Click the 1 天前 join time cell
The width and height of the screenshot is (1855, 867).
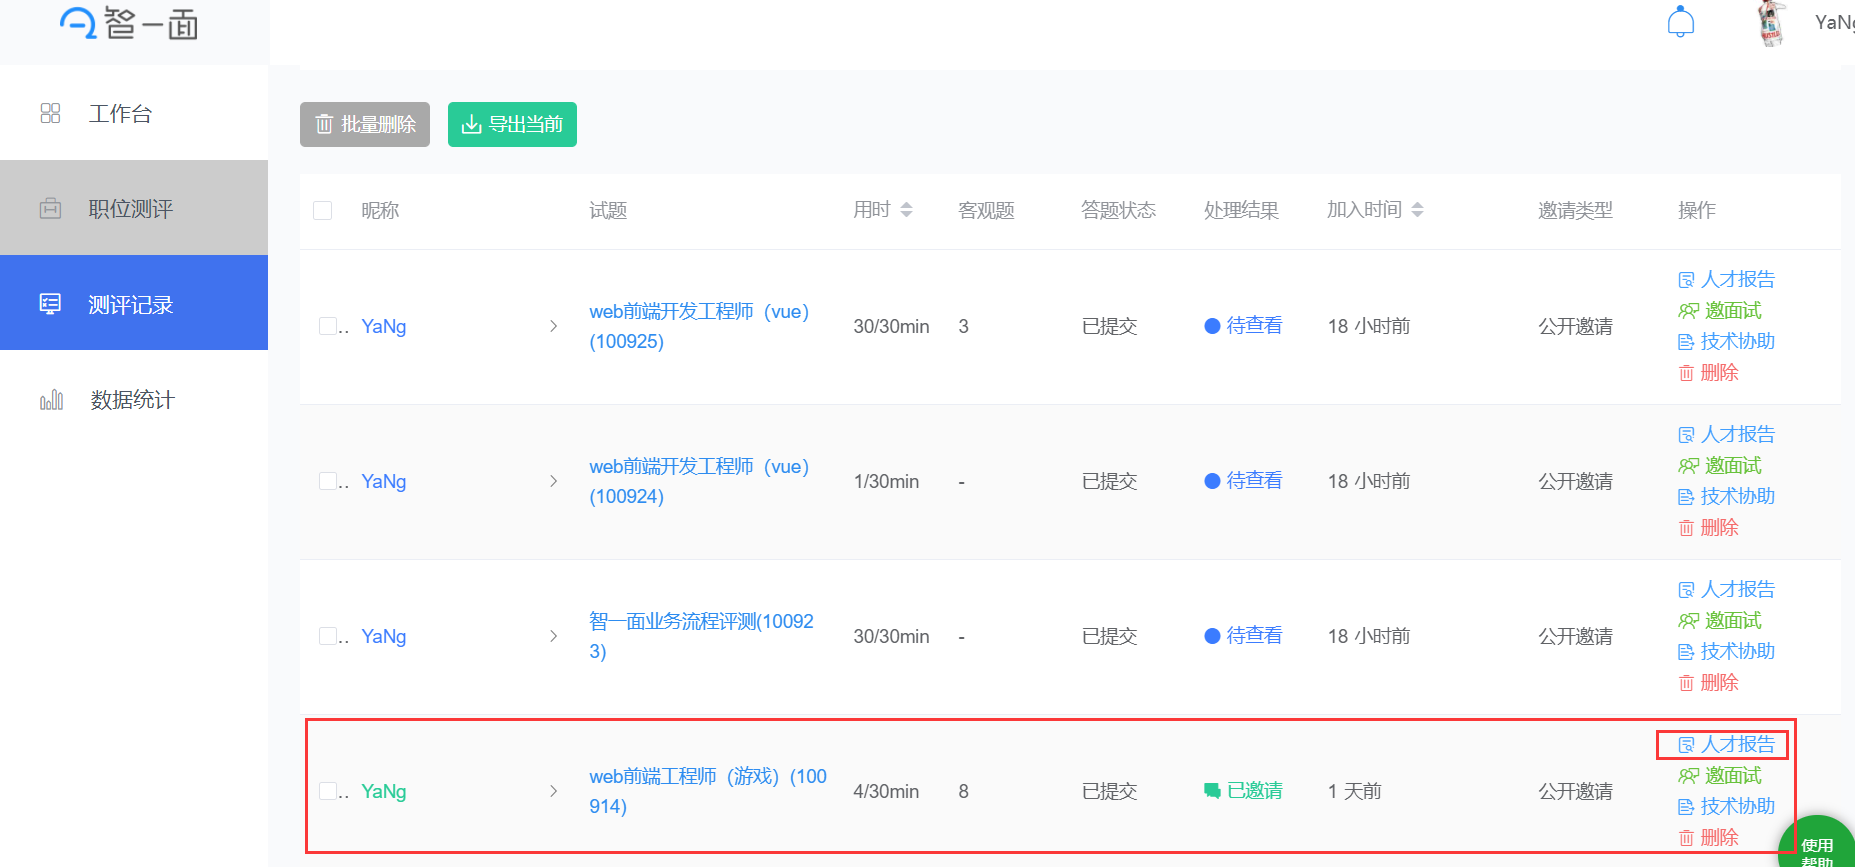click(1354, 791)
